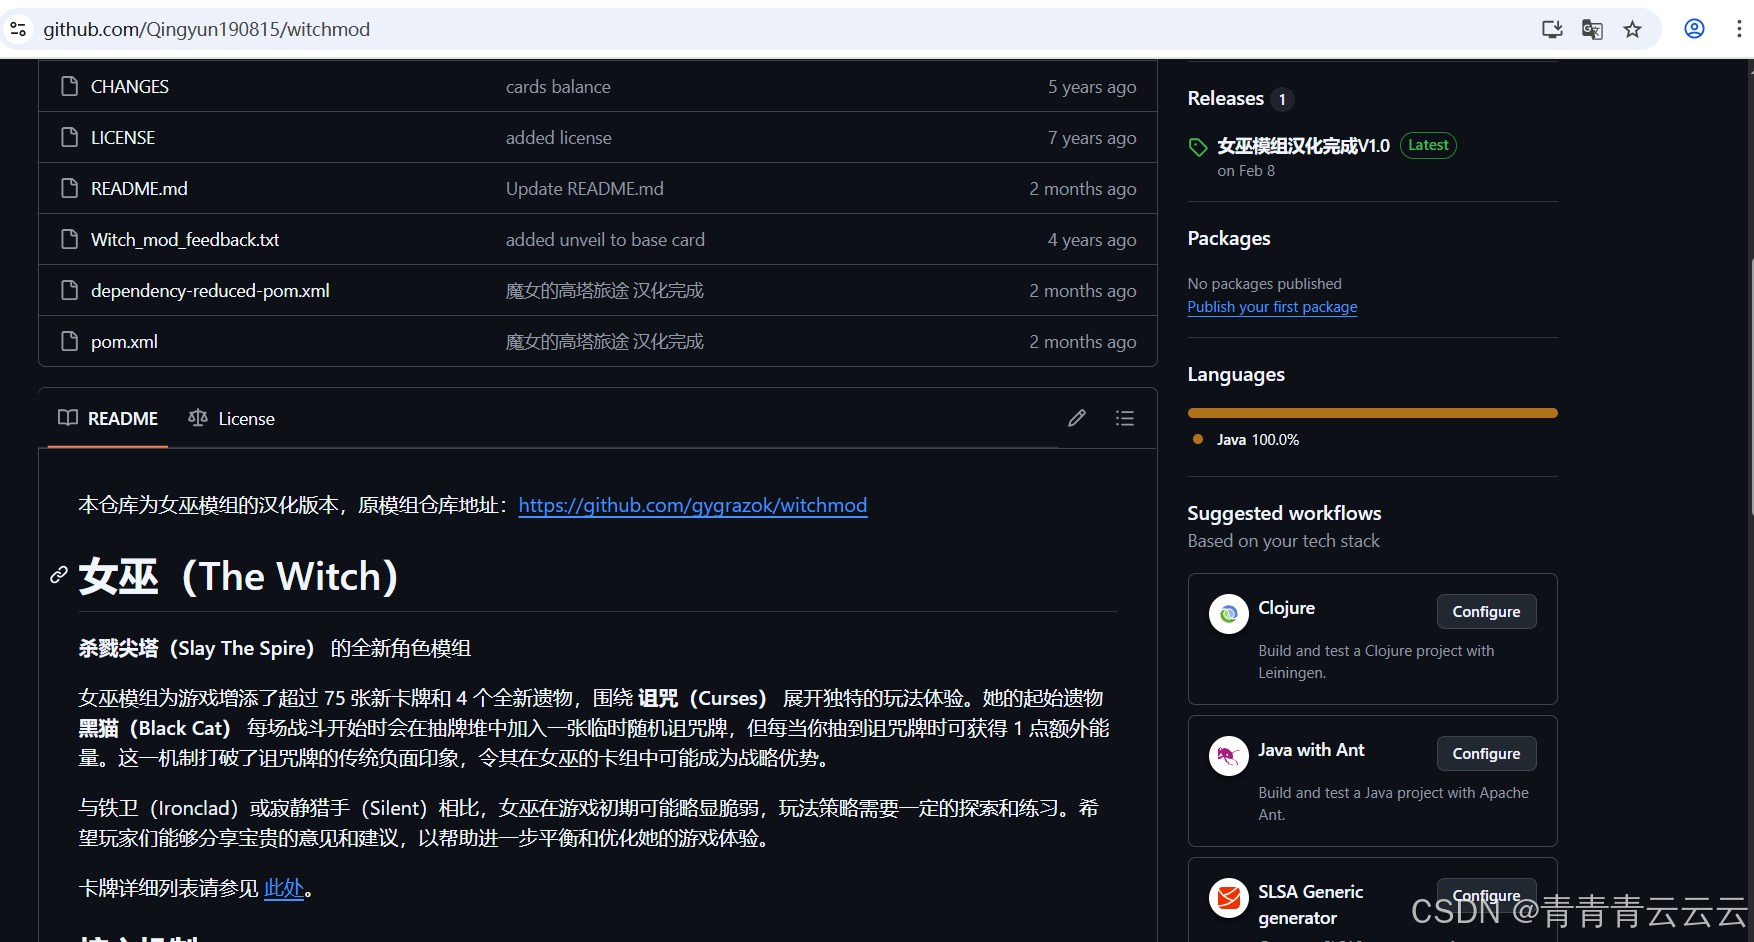
Task: Switch to the License tab
Action: [231, 418]
